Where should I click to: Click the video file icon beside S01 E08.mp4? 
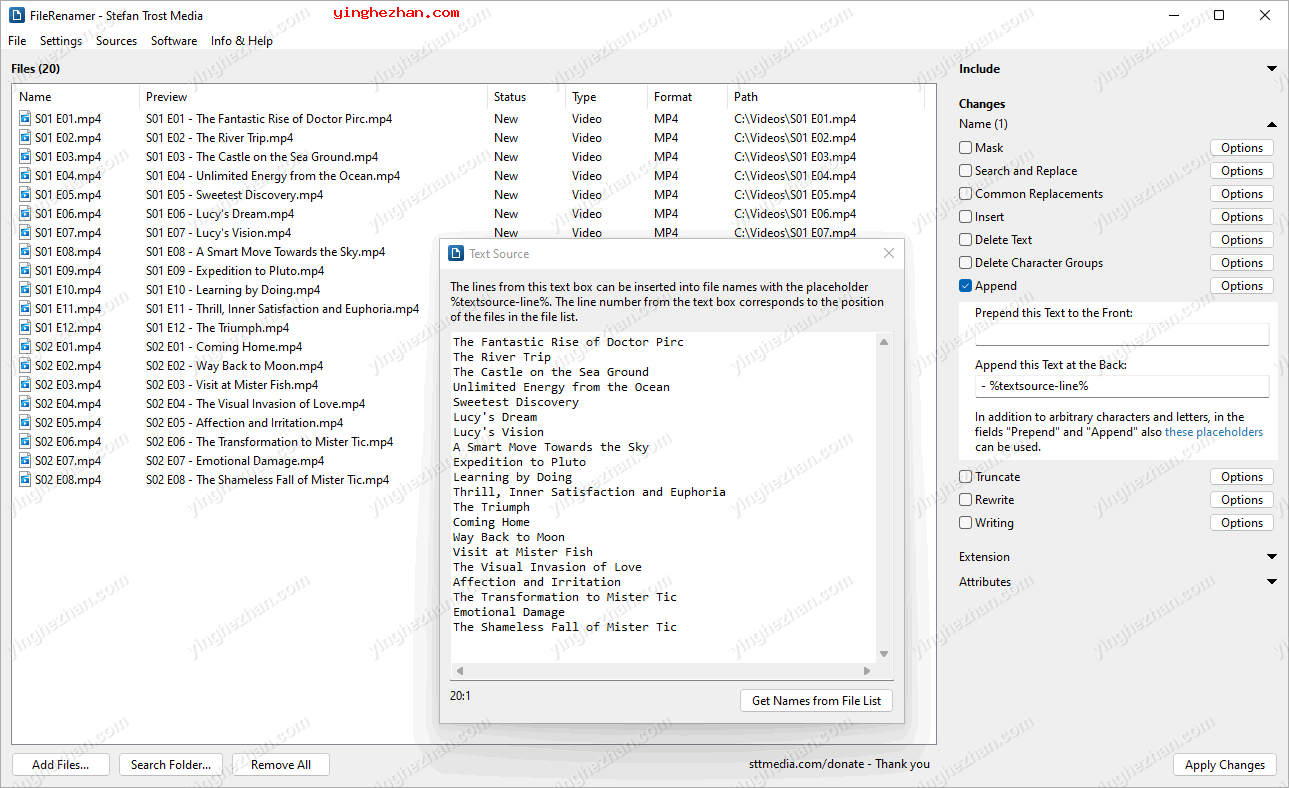(x=26, y=252)
